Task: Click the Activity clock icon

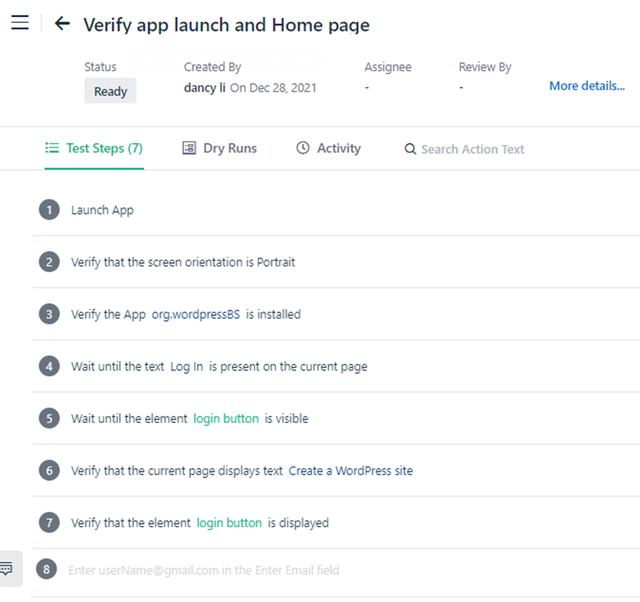Action: [x=303, y=148]
